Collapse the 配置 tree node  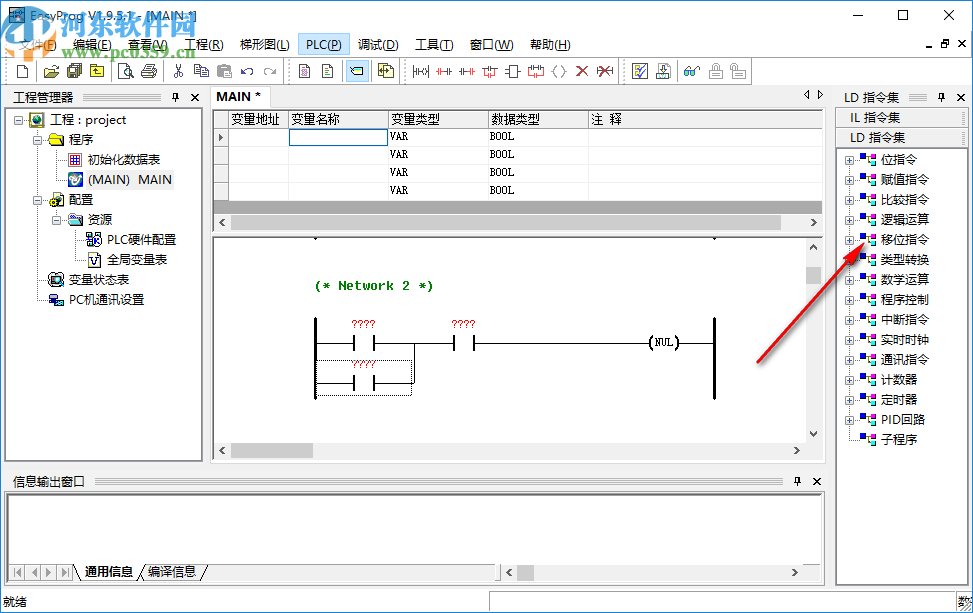pos(37,200)
